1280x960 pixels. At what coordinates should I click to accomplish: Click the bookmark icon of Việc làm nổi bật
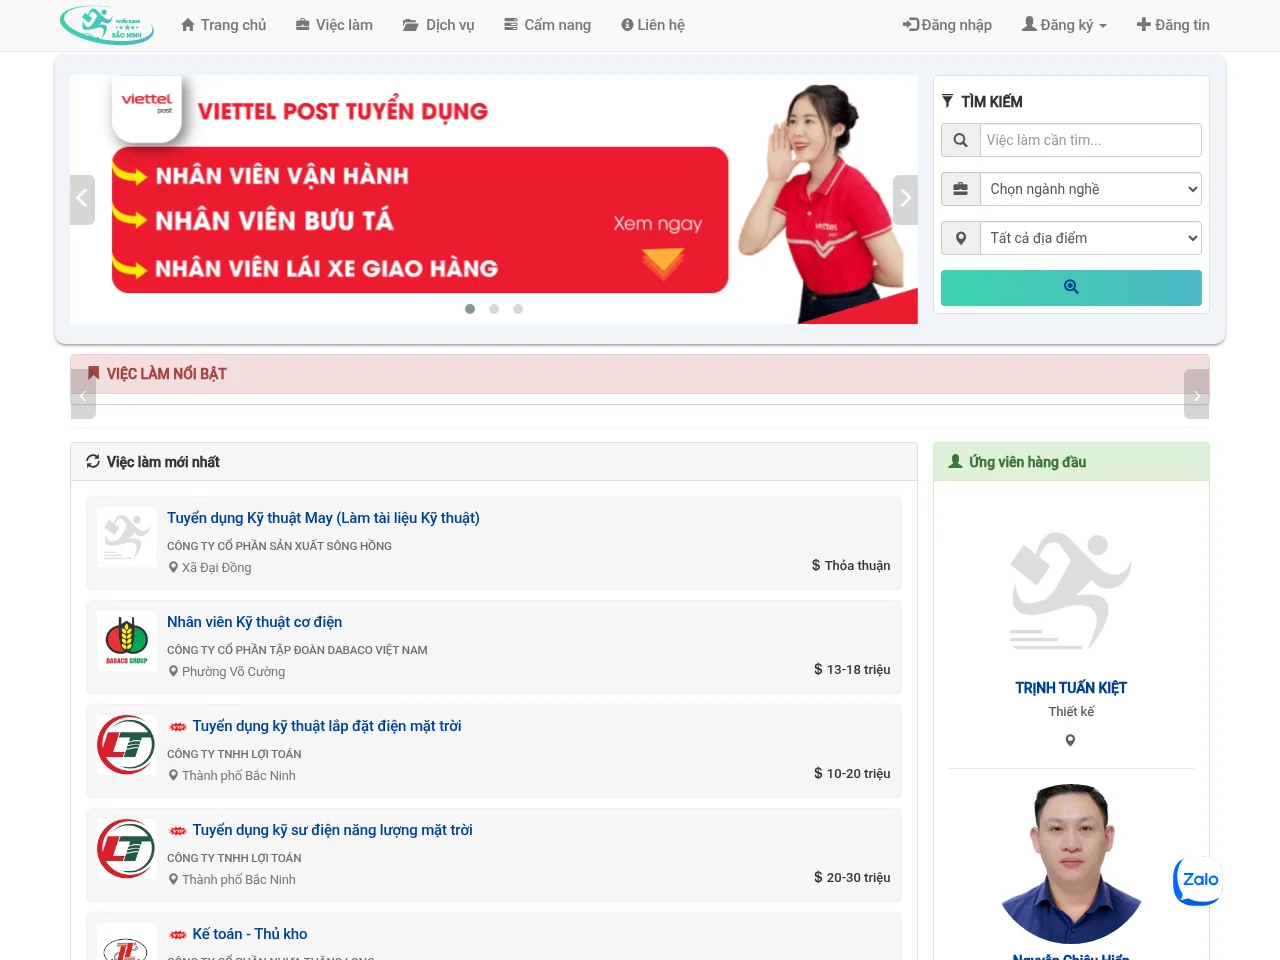(x=94, y=373)
